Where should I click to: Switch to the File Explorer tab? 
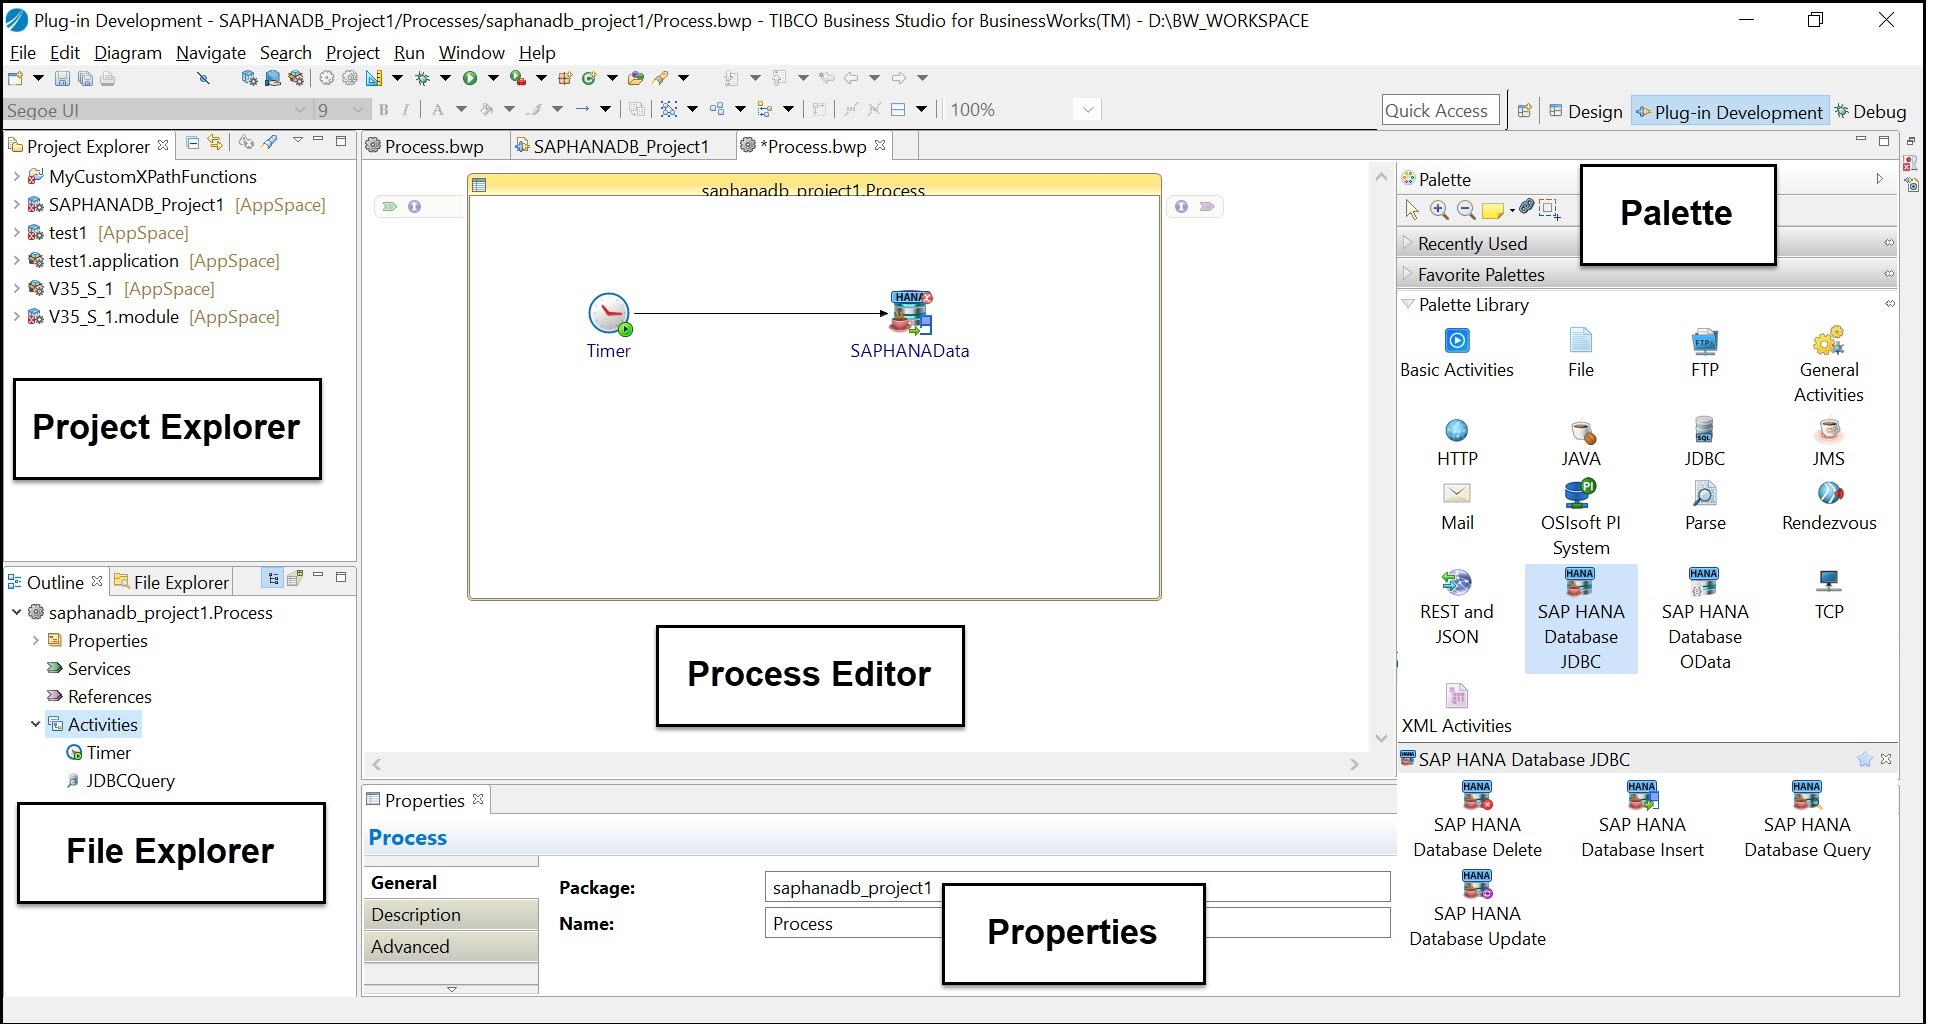pos(171,583)
